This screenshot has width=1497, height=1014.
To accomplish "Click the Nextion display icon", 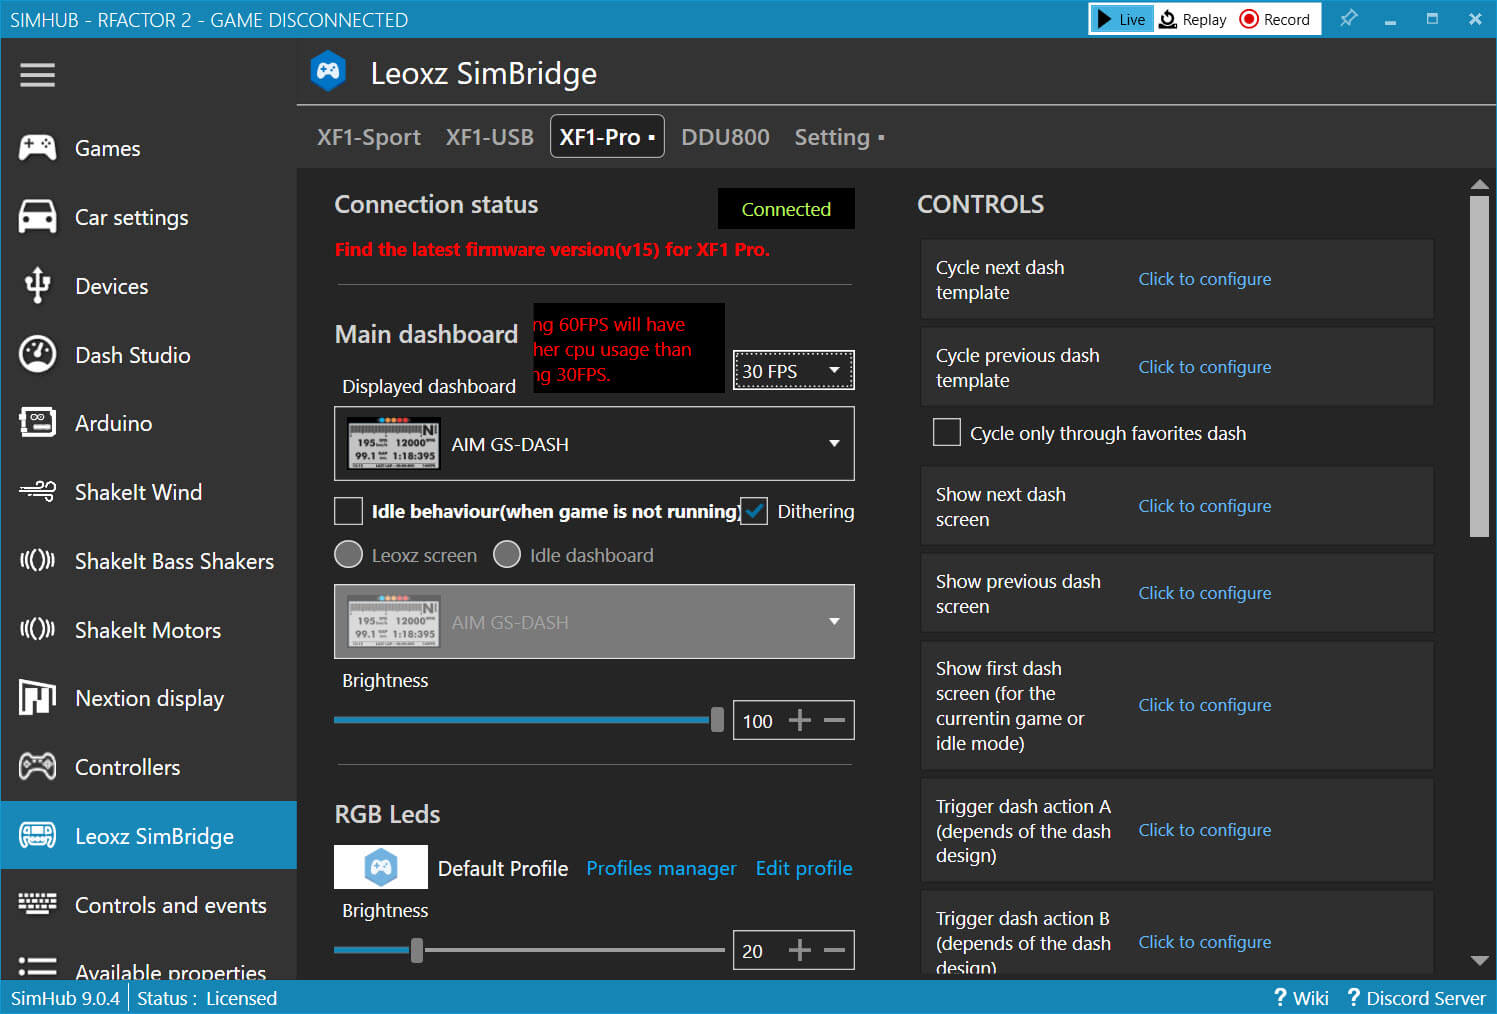I will pos(38,698).
